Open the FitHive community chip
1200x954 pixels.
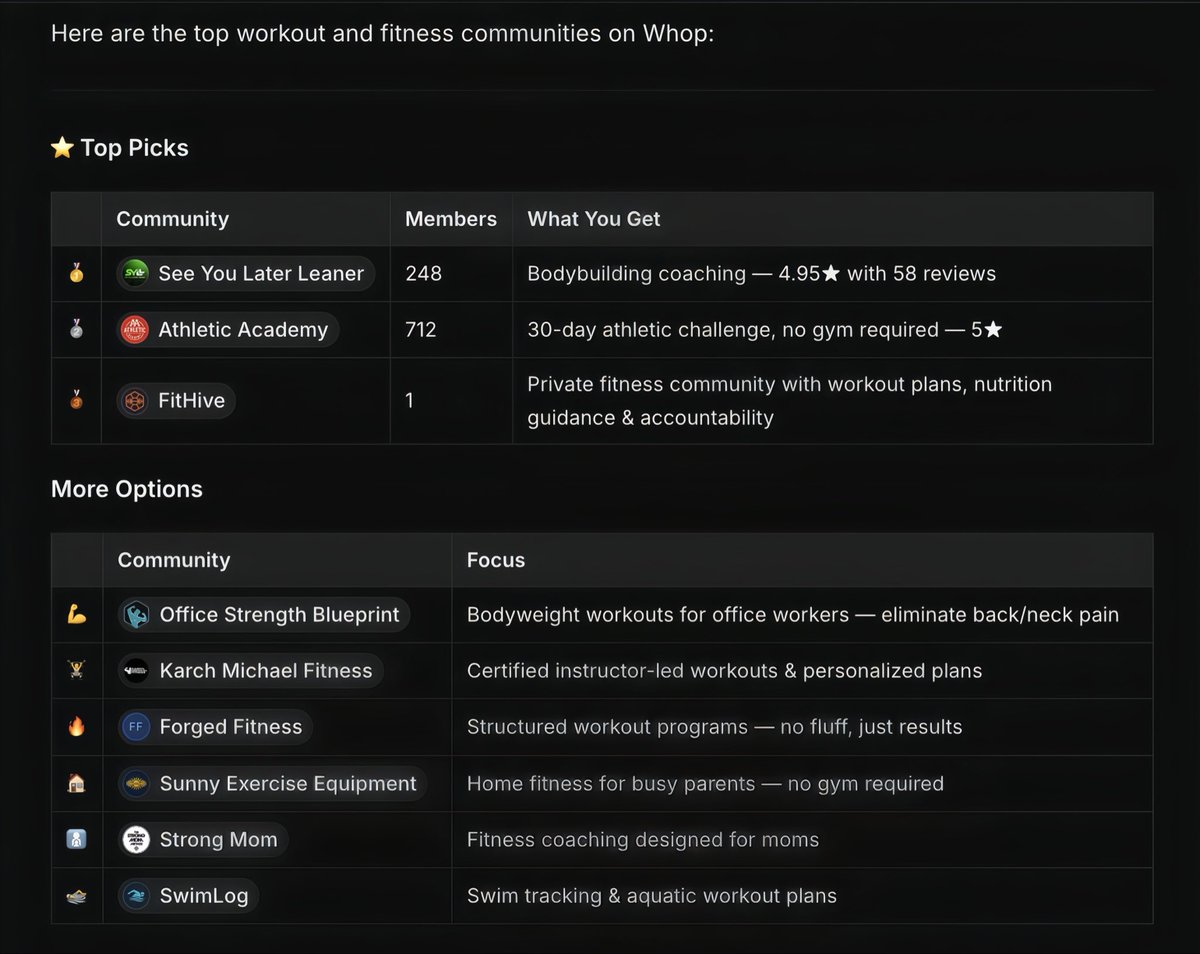176,401
